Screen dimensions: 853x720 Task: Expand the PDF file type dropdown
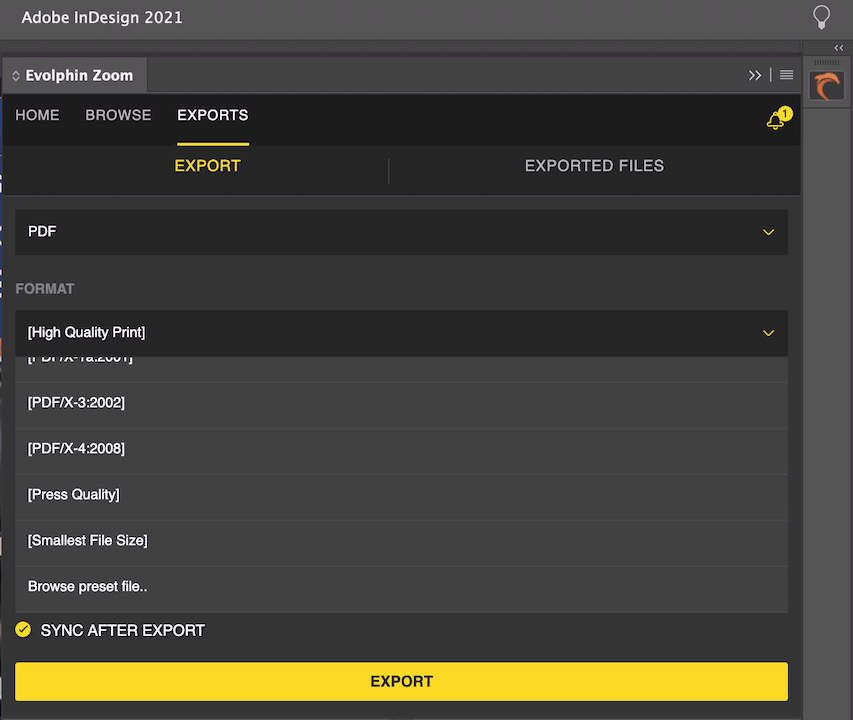coord(768,232)
